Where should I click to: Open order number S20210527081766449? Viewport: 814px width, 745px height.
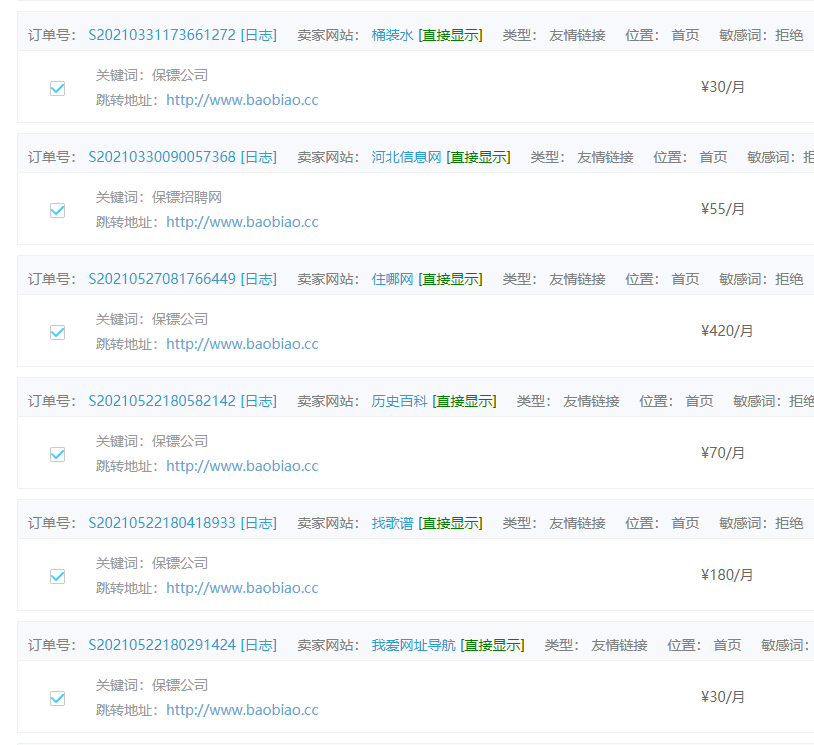click(162, 279)
